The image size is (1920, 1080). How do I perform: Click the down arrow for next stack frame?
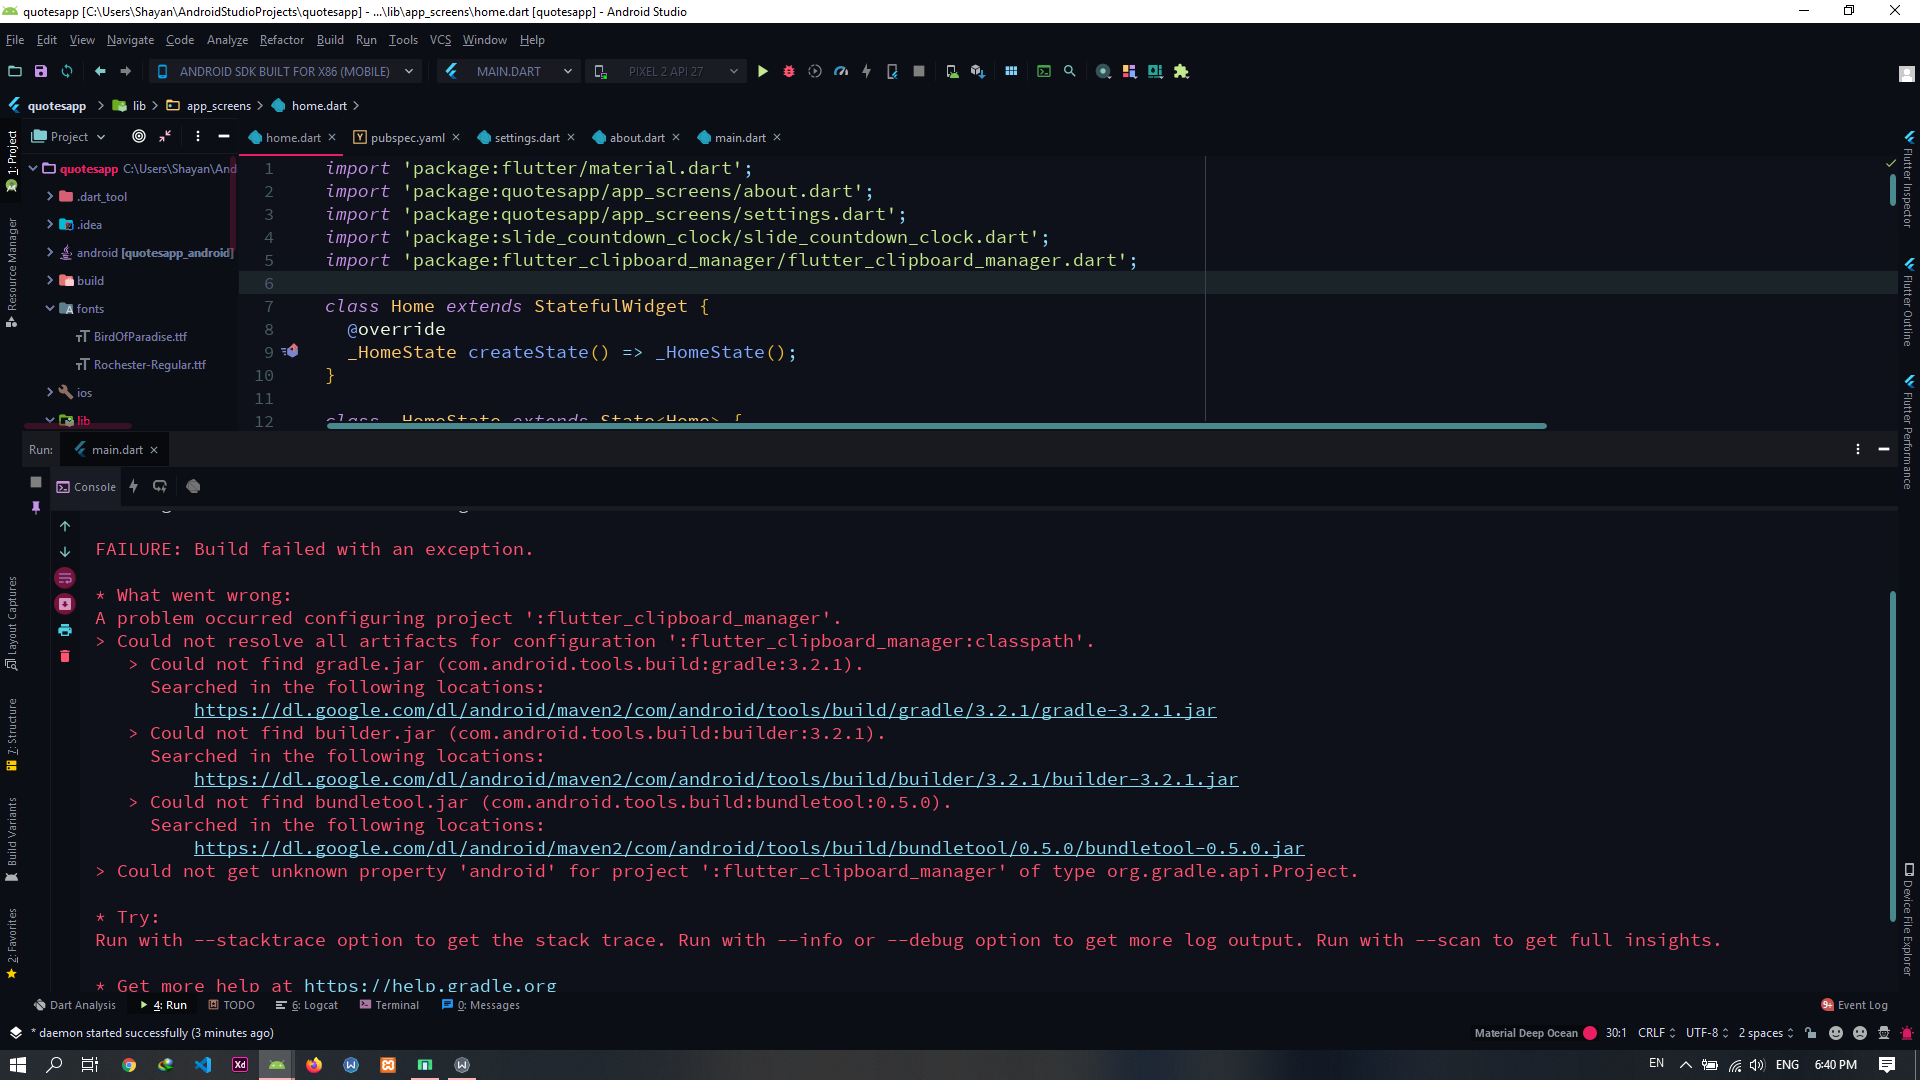pos(65,552)
